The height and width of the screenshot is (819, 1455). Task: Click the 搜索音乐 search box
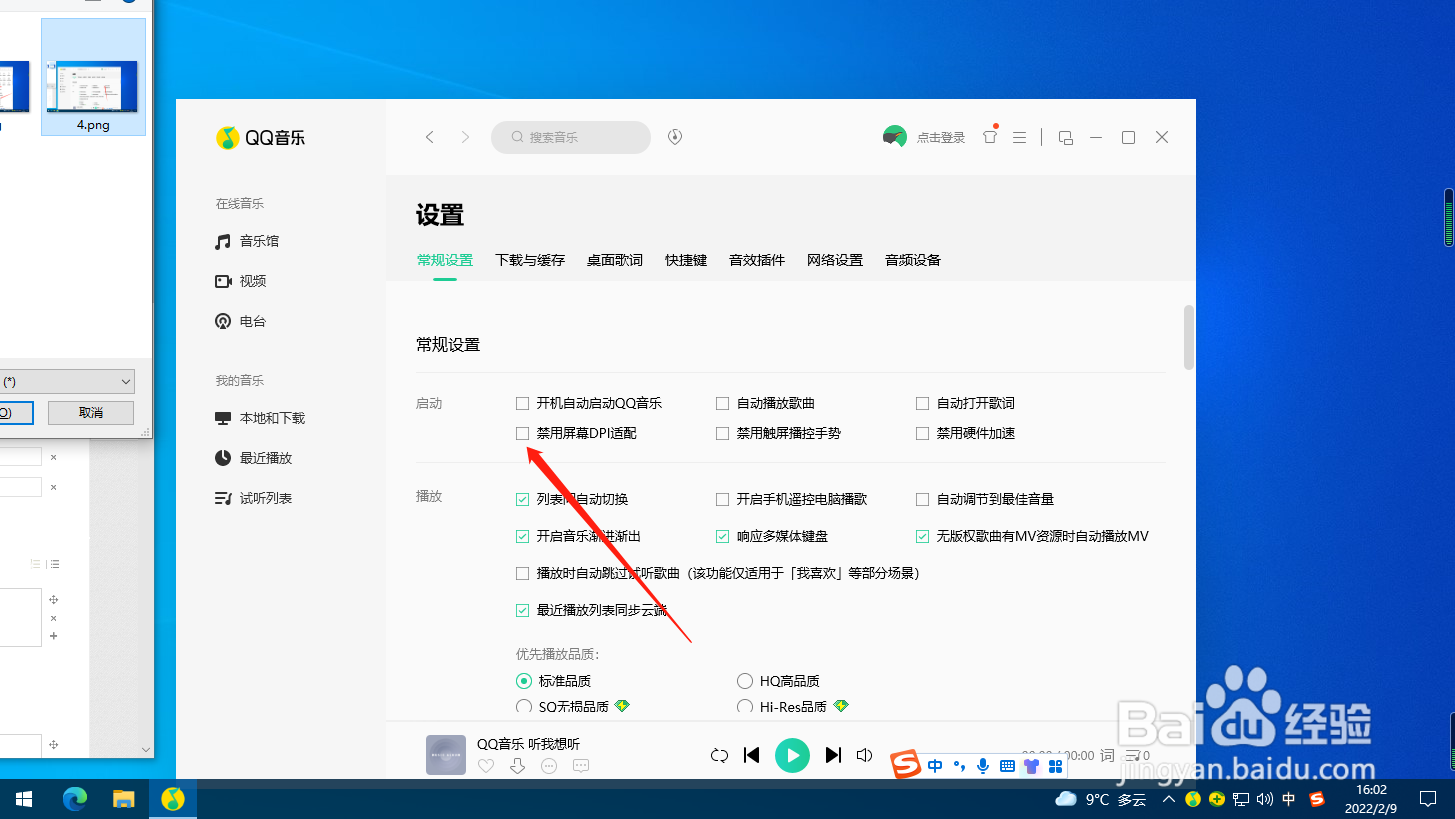tap(571, 137)
